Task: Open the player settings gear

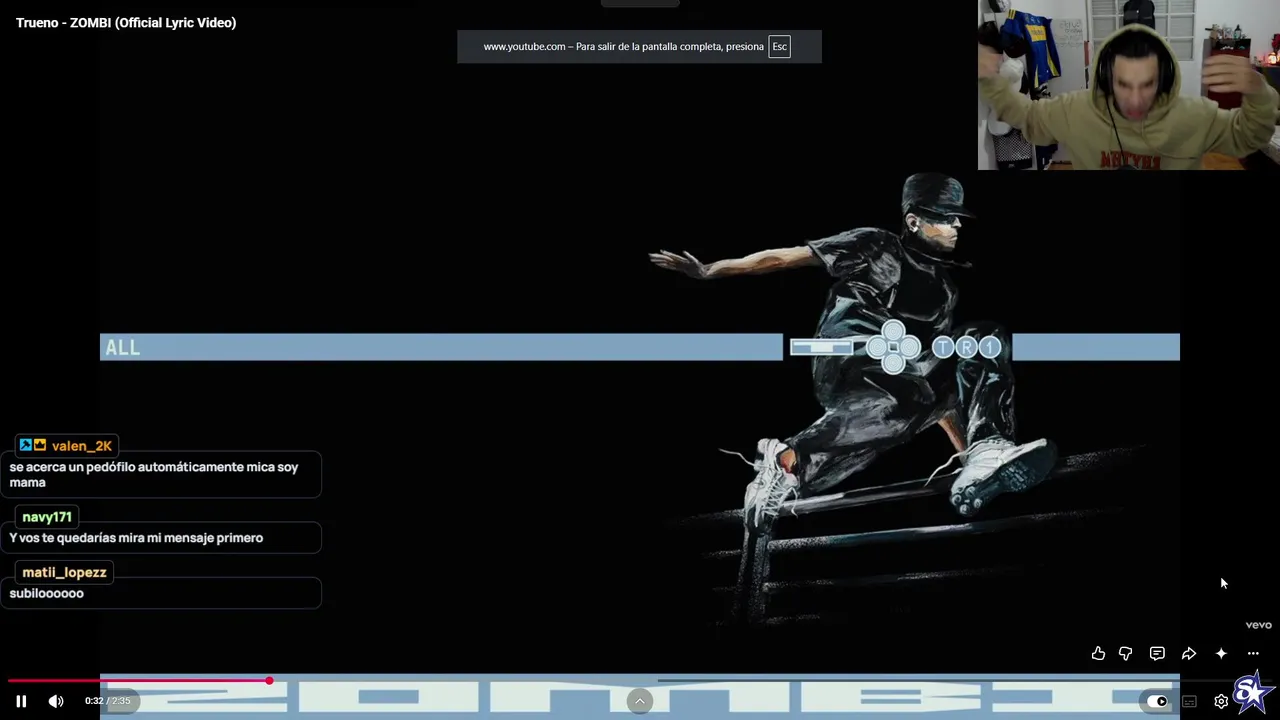Action: click(1221, 701)
